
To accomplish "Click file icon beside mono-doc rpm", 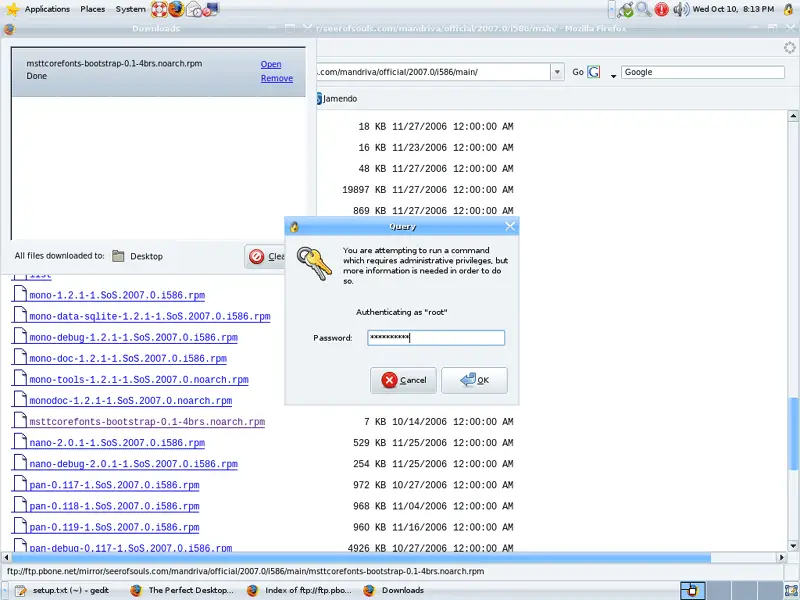I will (x=20, y=357).
